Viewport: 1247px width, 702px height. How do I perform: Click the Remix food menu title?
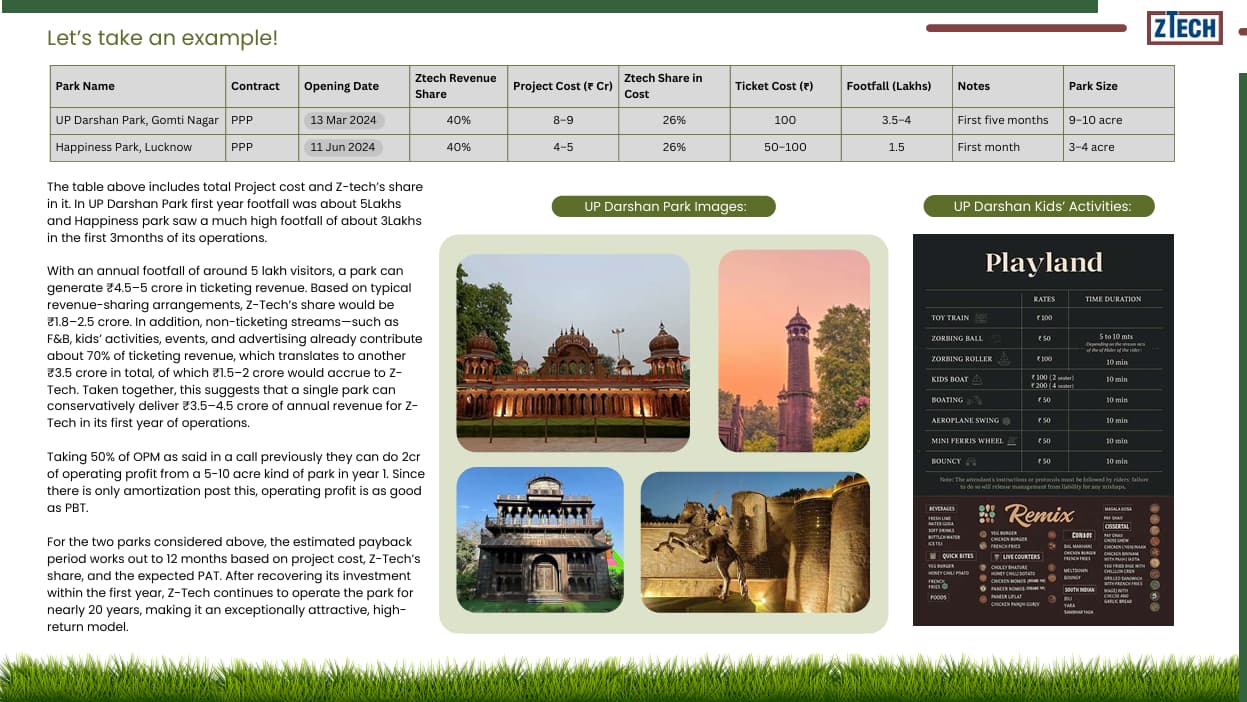1040,516
